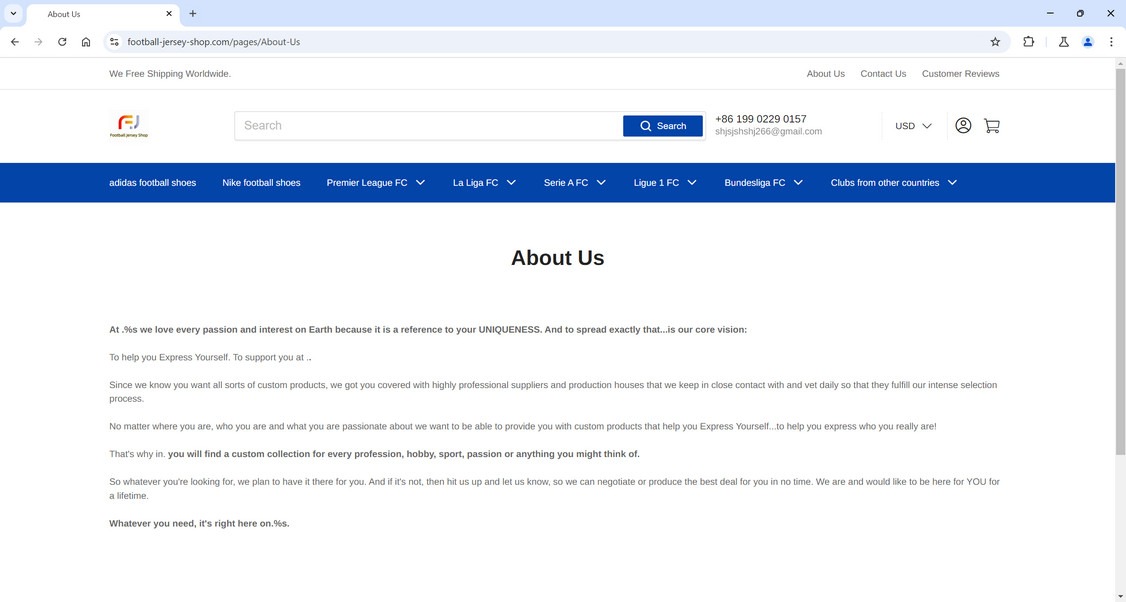Open the user account icon
Viewport: 1126px width, 602px height.
pos(963,126)
